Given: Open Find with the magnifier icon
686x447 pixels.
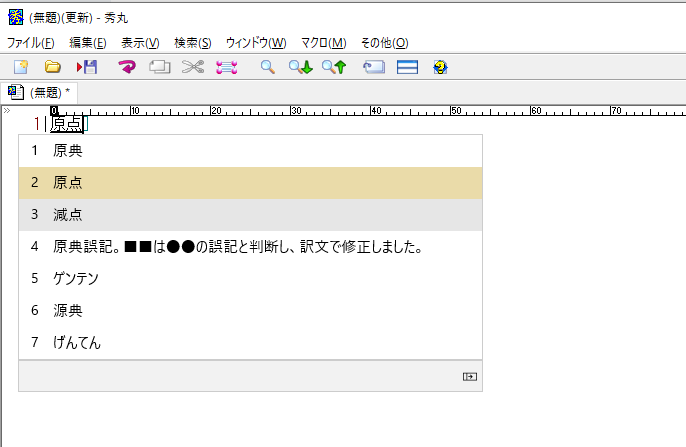Looking at the screenshot, I should [267, 67].
